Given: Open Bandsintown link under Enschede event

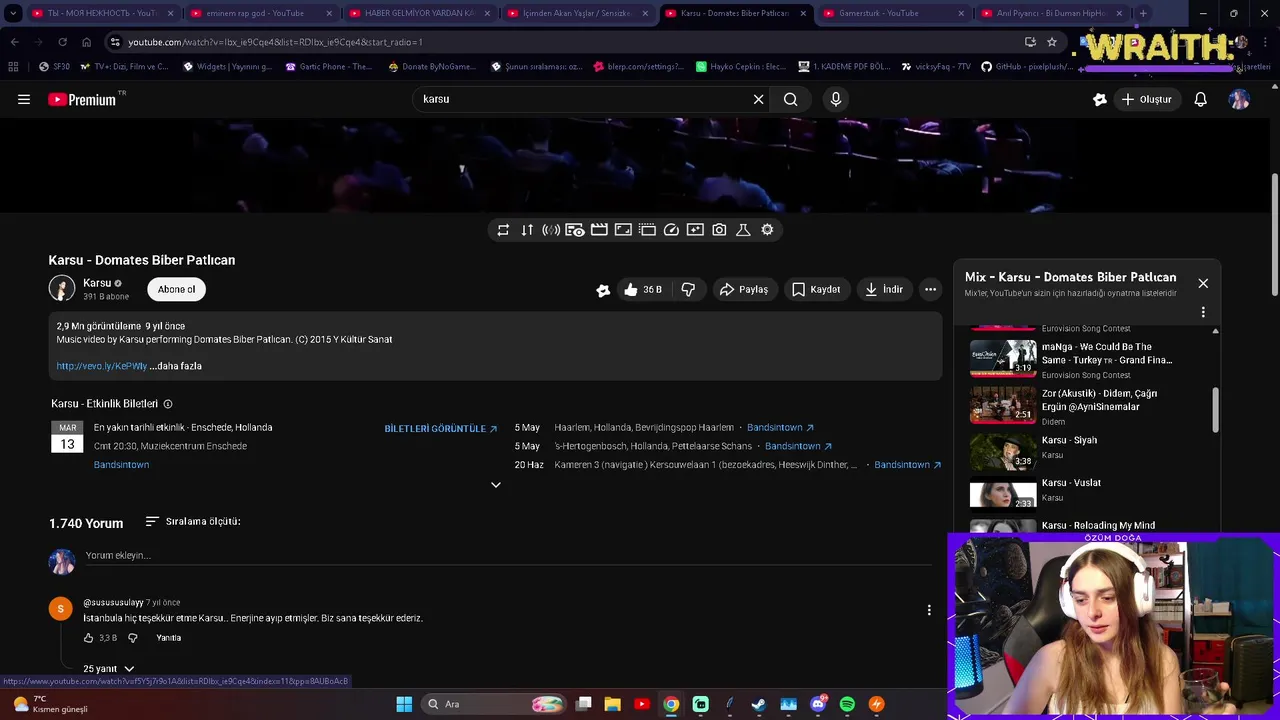Looking at the screenshot, I should tap(121, 465).
